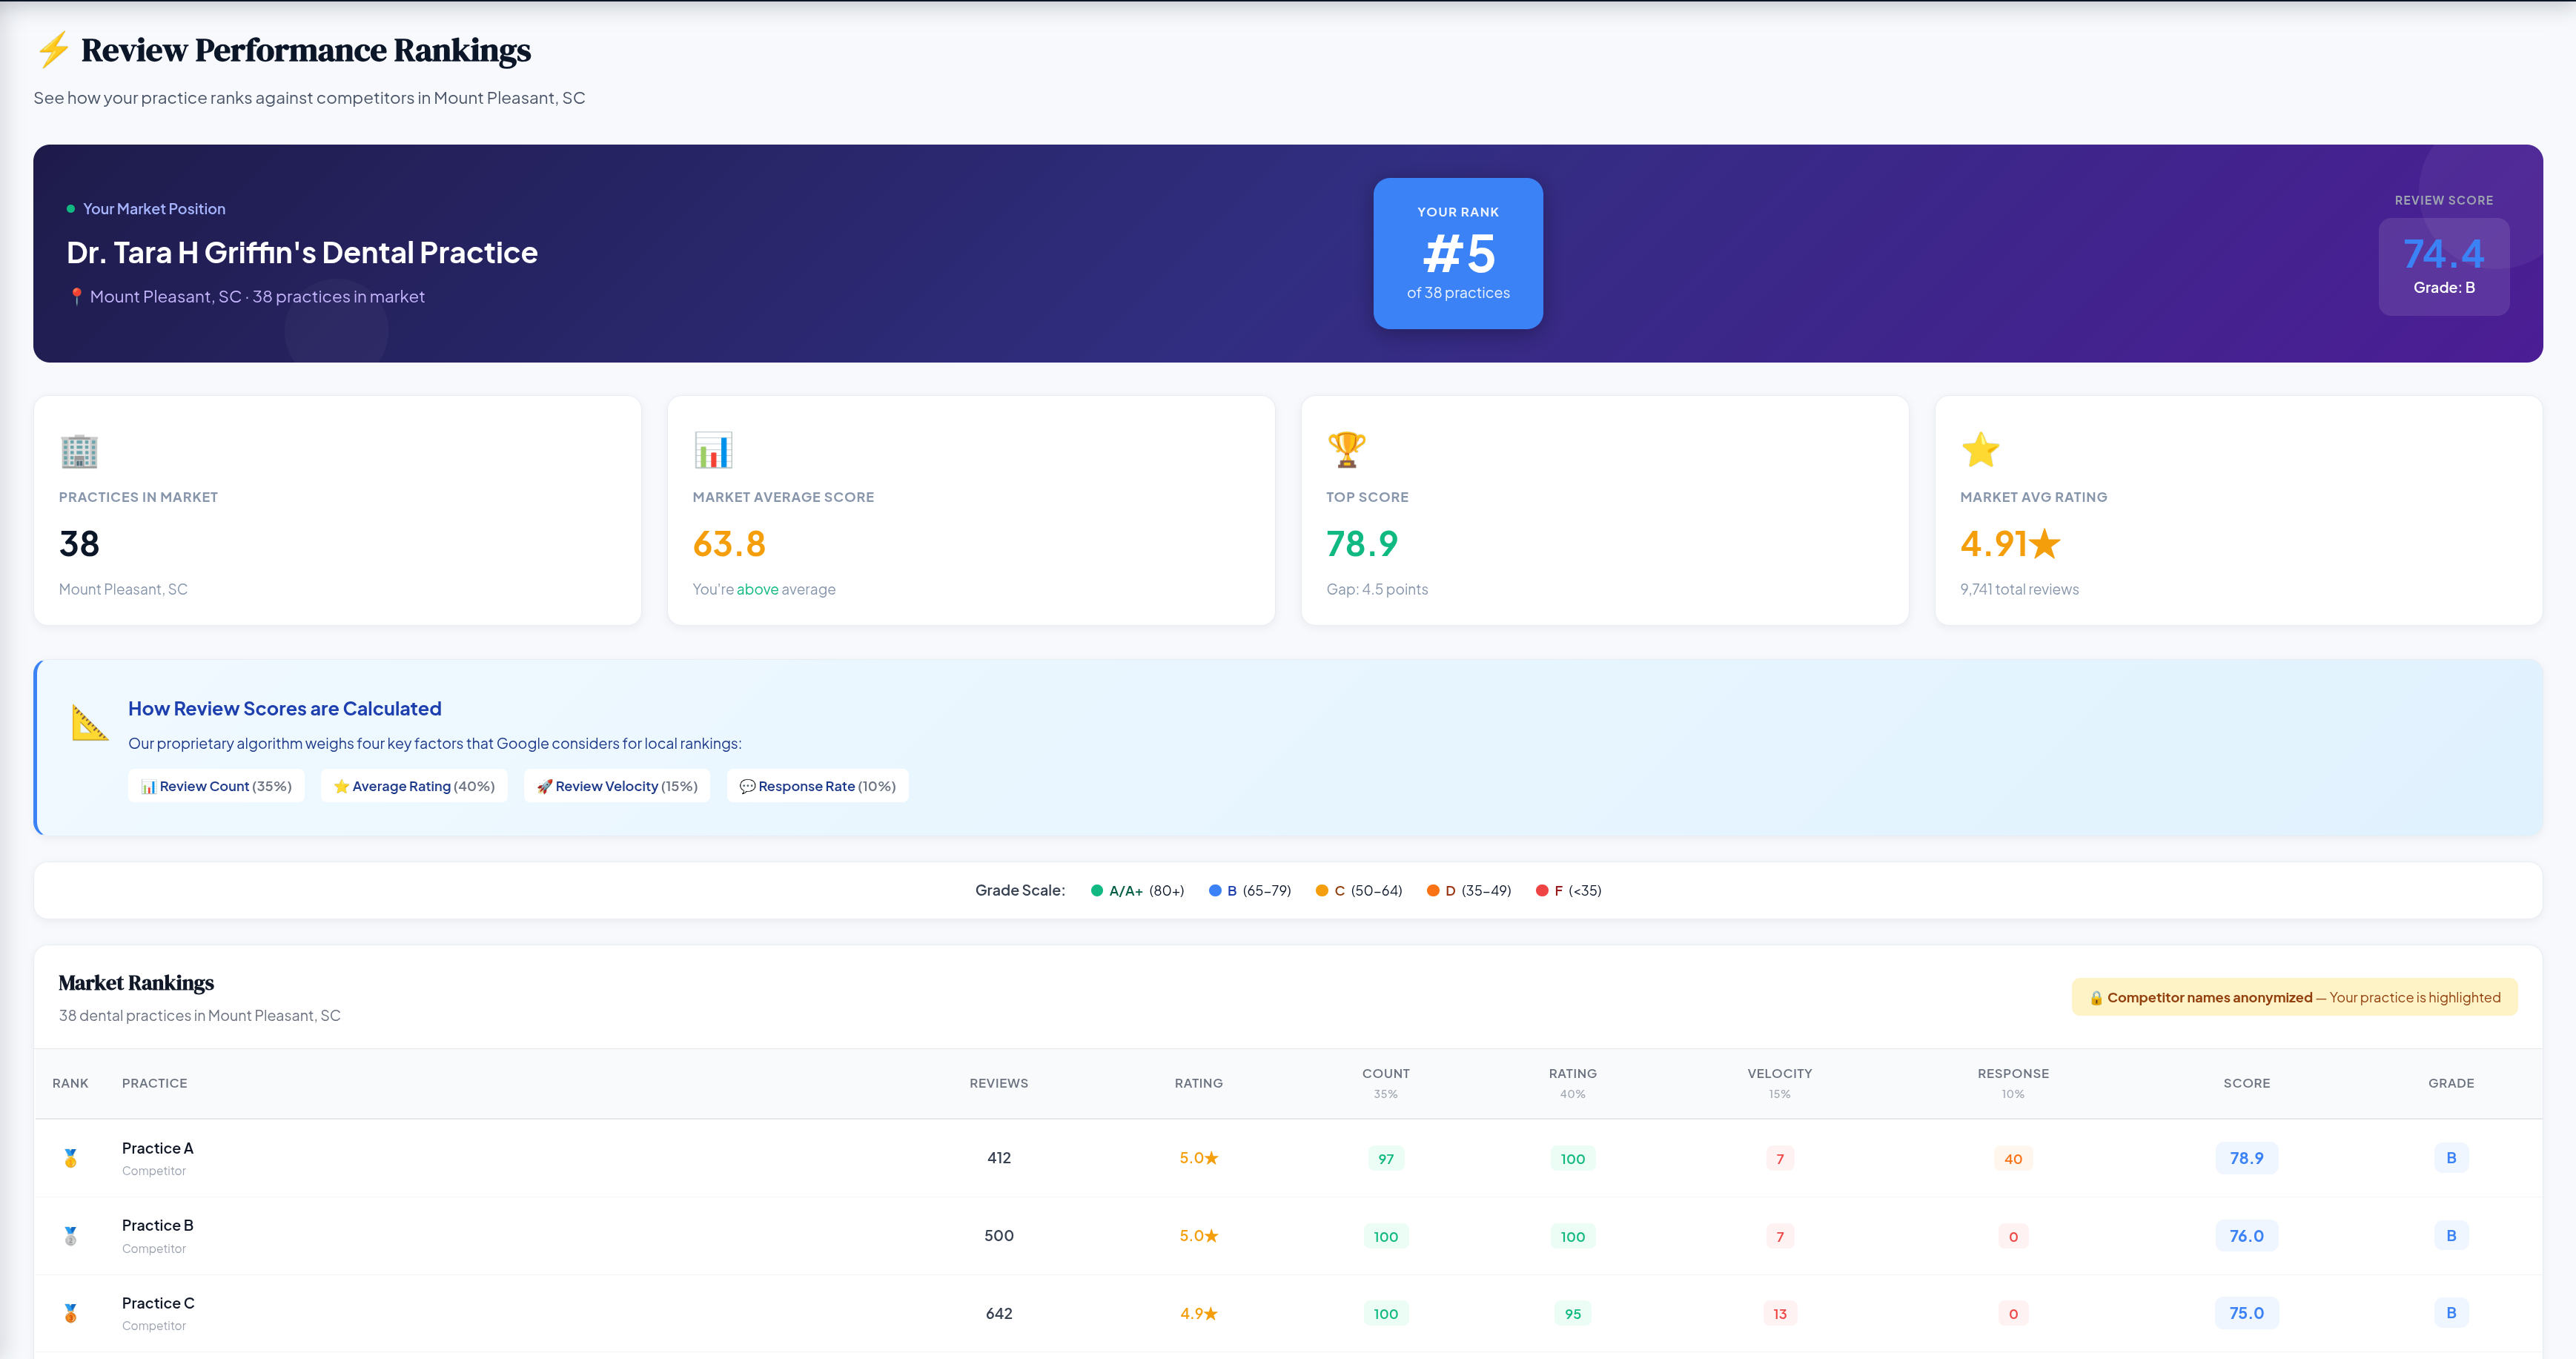Click the 76.0 score badge for Practice B
Image resolution: width=2576 pixels, height=1359 pixels.
click(x=2247, y=1236)
